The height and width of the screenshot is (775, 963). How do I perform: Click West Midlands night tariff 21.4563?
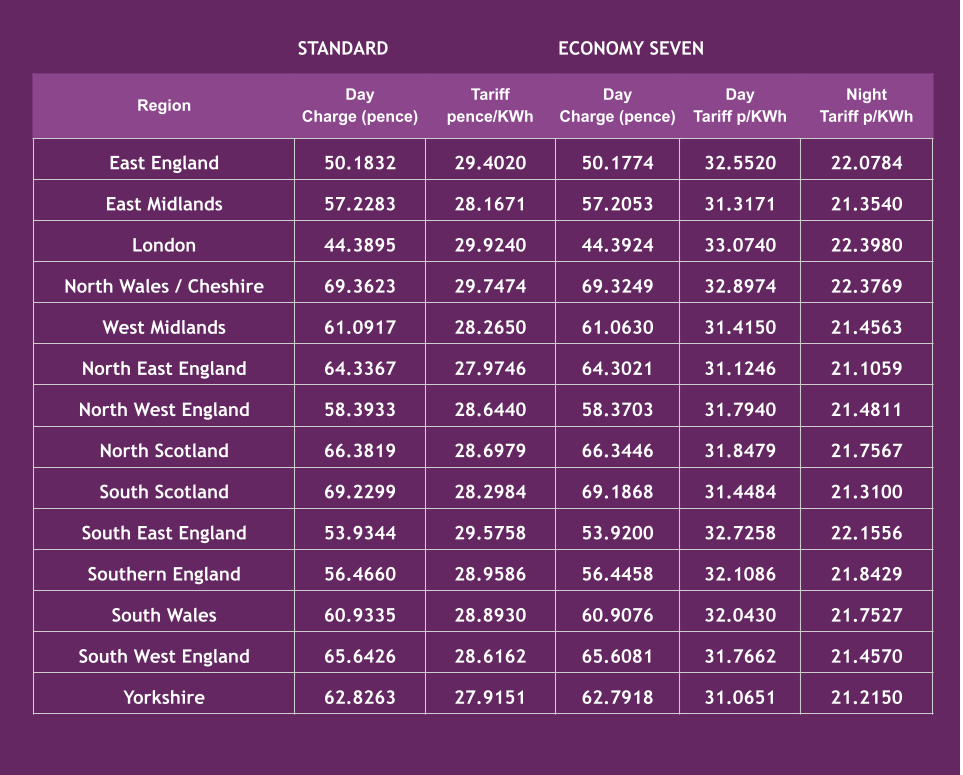[866, 327]
